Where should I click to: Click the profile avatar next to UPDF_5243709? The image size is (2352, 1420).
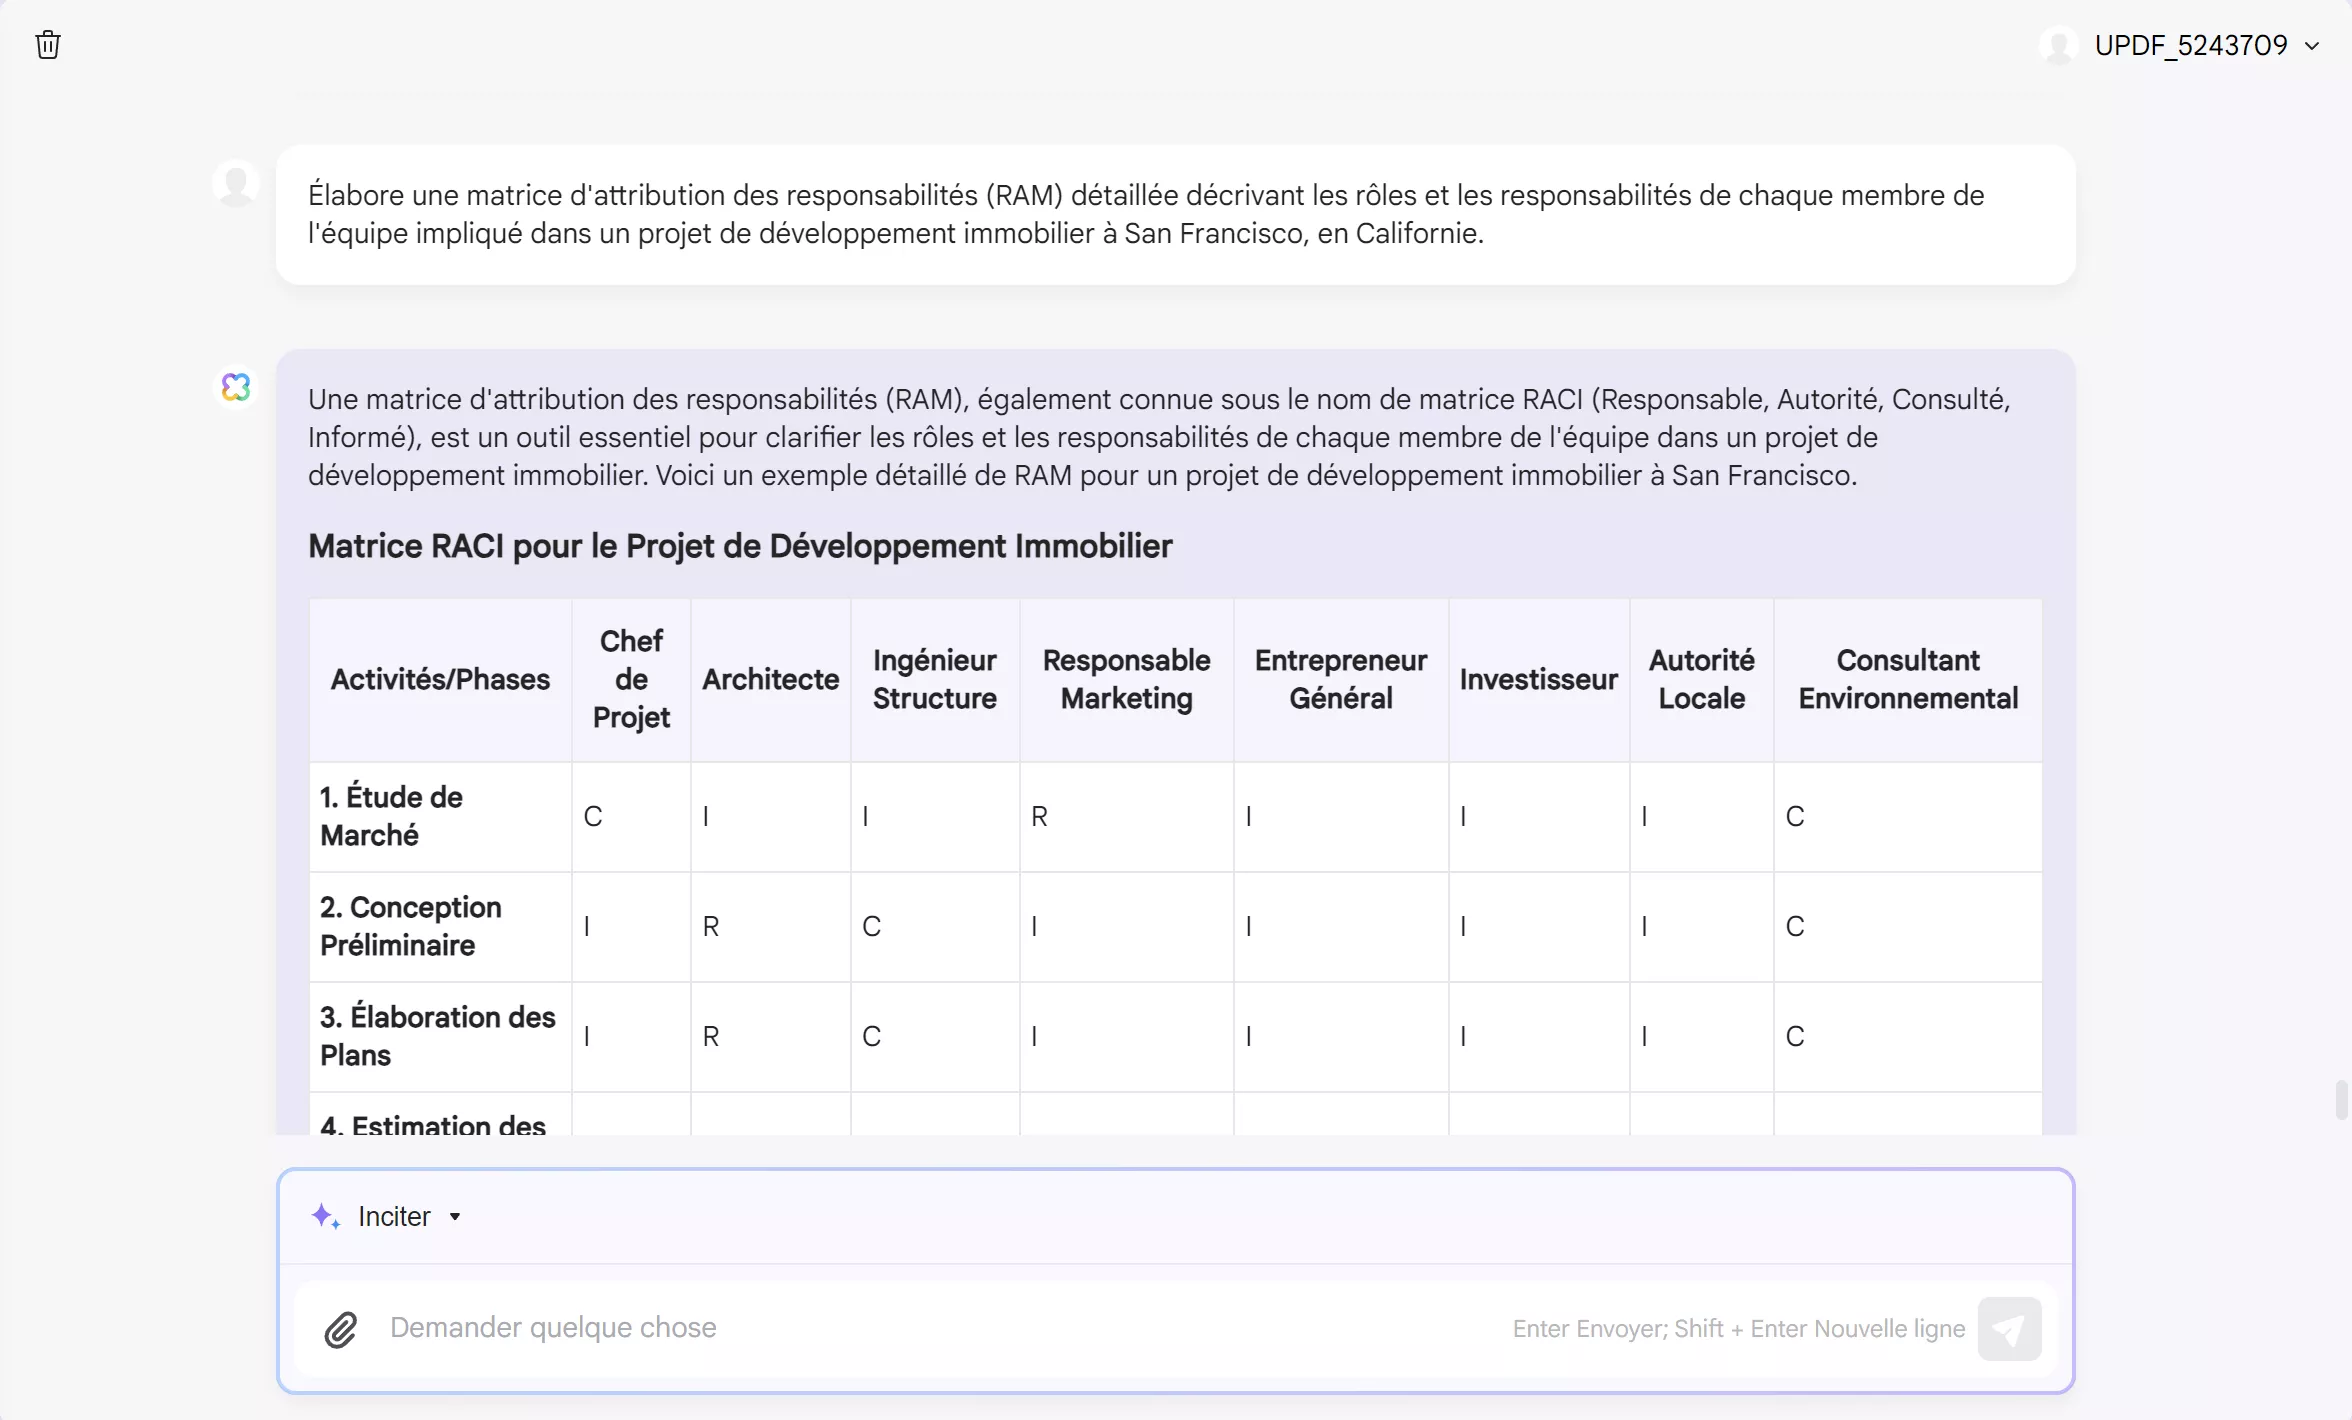tap(2060, 44)
